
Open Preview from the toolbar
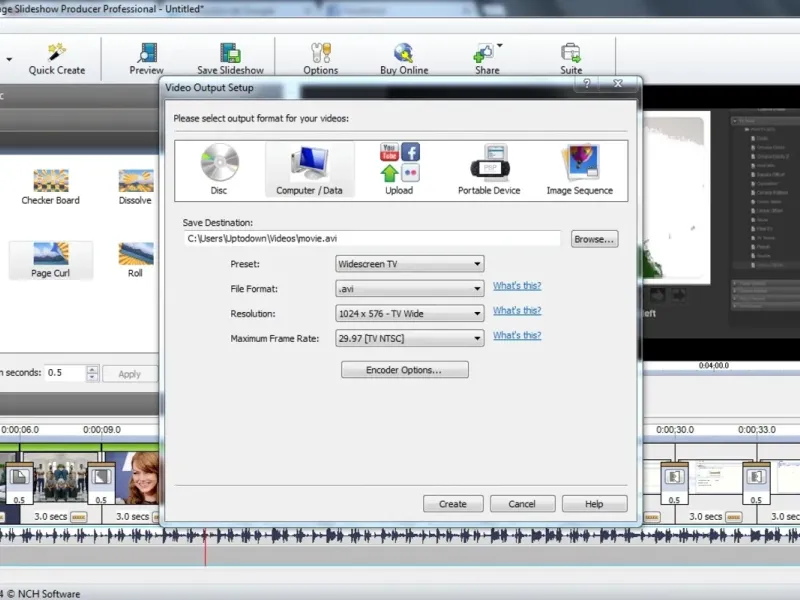point(147,58)
